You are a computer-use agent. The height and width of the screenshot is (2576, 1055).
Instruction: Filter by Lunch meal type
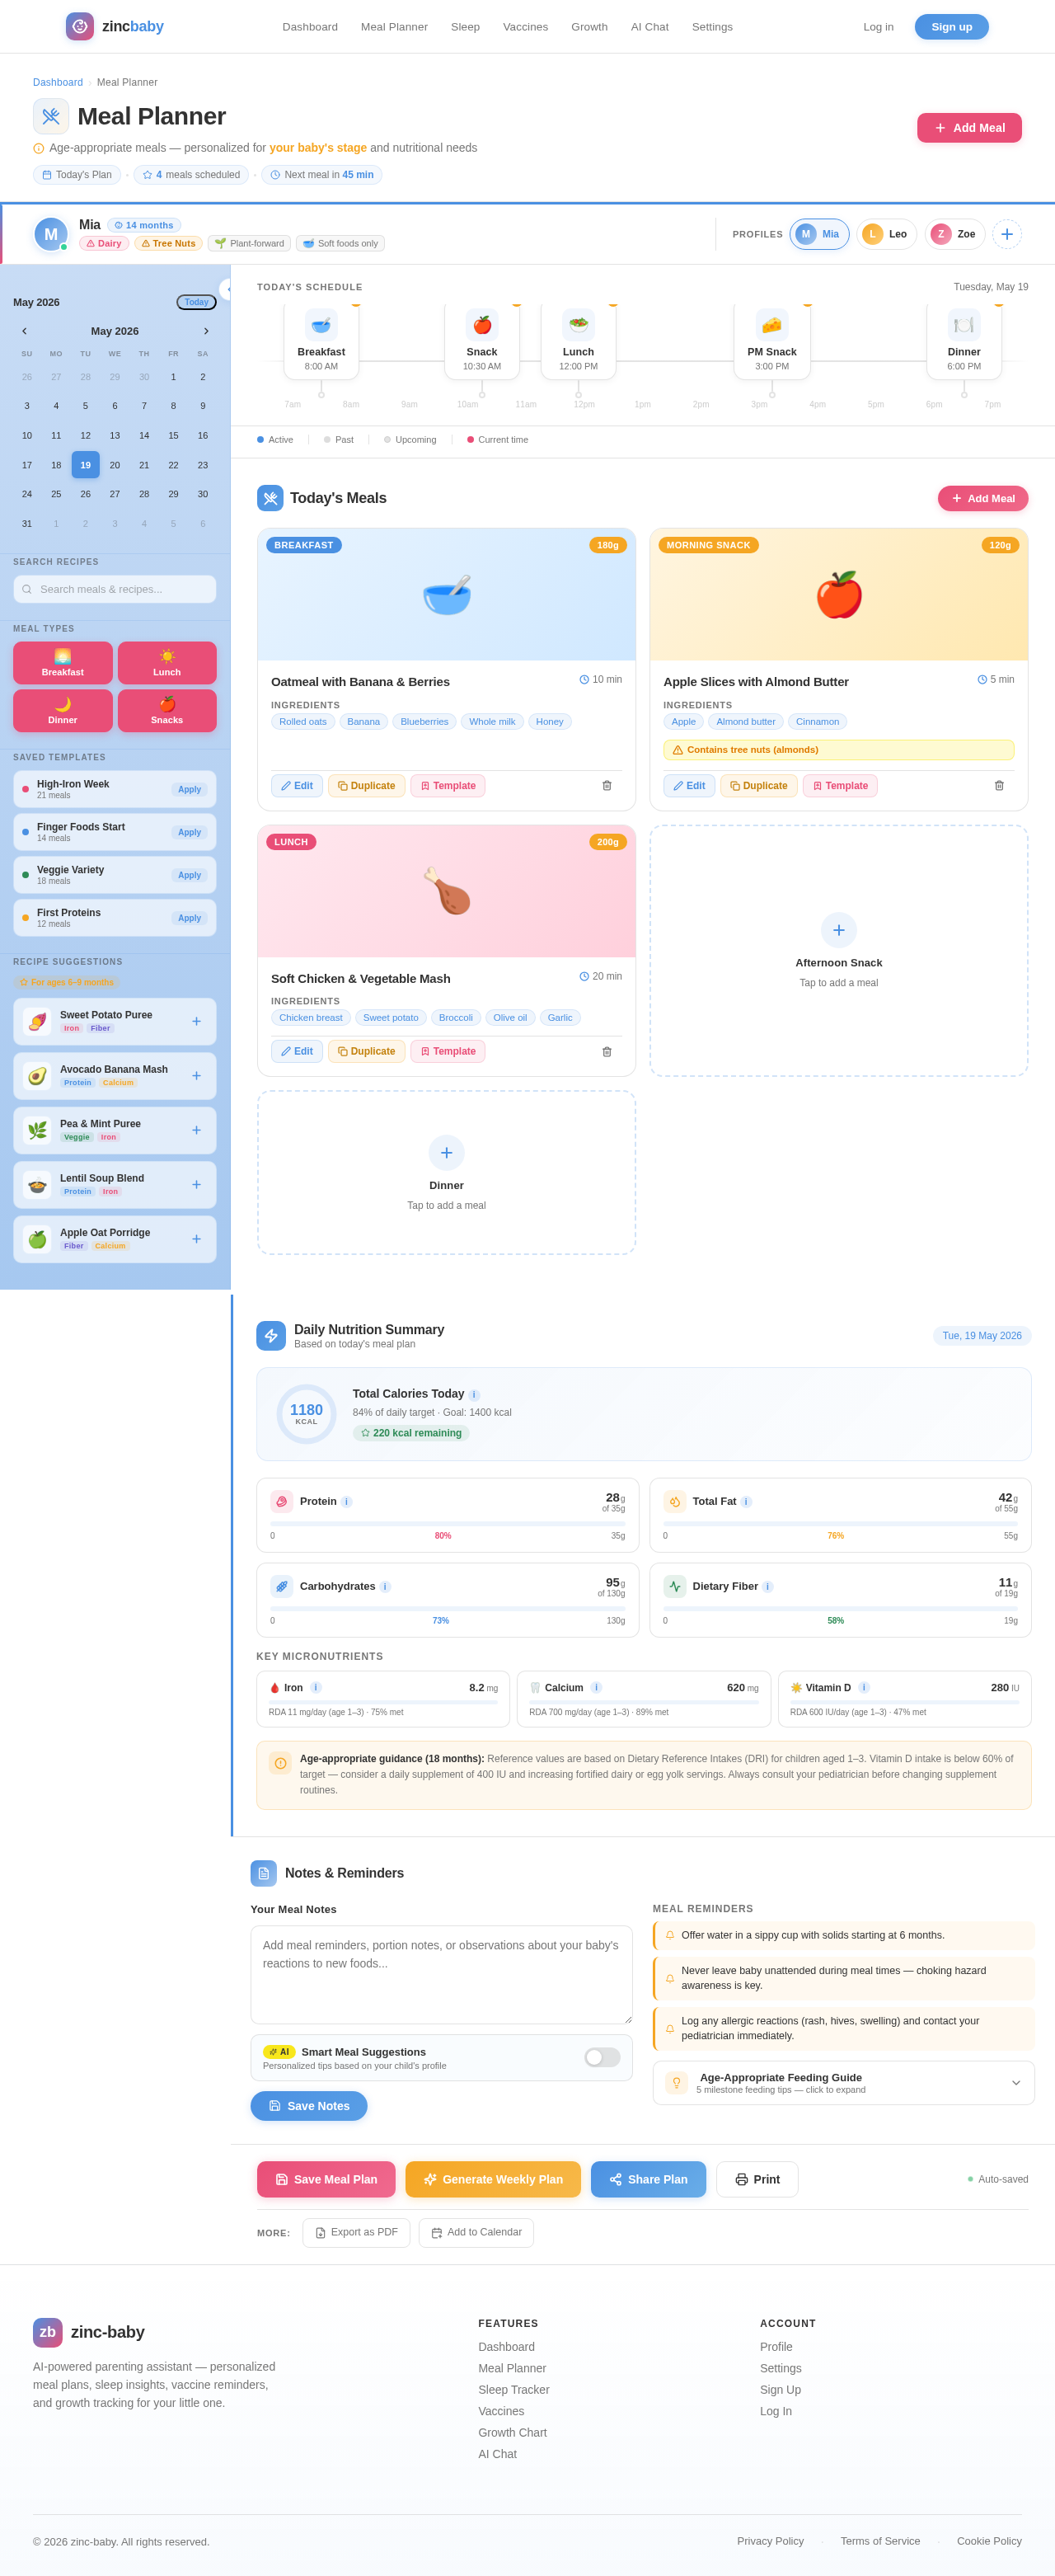tap(167, 663)
